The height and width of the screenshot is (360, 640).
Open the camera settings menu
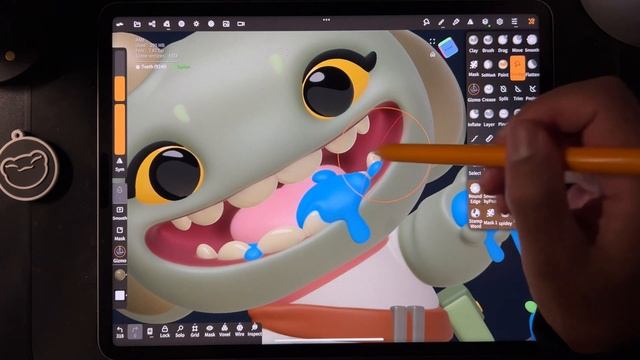coord(241,24)
